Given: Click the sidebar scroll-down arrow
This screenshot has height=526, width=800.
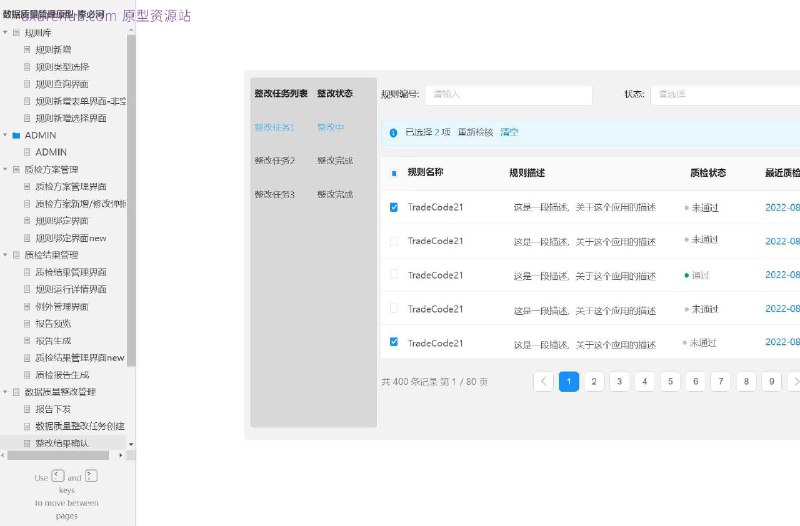Looking at the screenshot, I should 131,444.
